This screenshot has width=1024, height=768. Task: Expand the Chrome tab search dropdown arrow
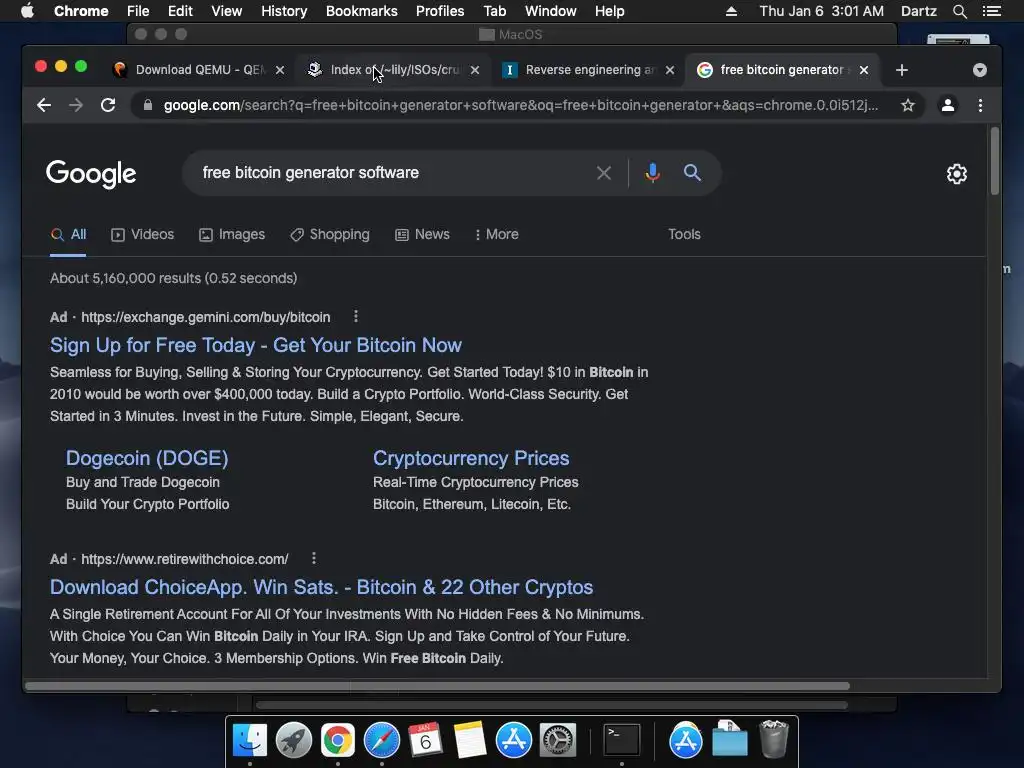pos(980,70)
